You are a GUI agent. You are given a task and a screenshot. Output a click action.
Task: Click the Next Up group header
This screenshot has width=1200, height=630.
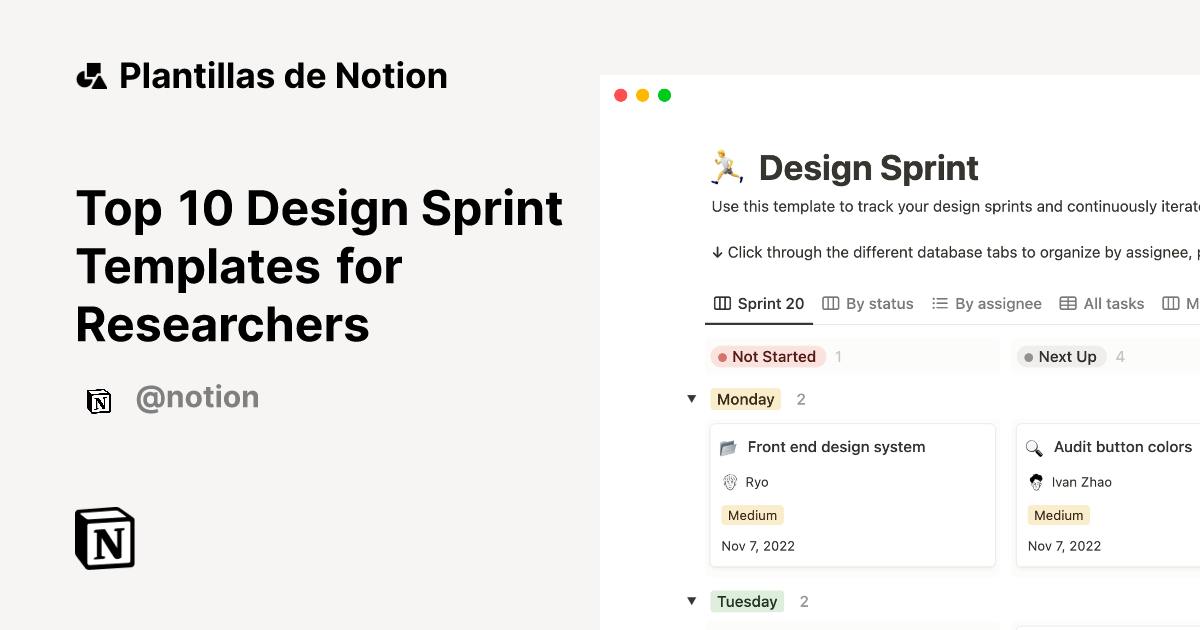click(1061, 356)
